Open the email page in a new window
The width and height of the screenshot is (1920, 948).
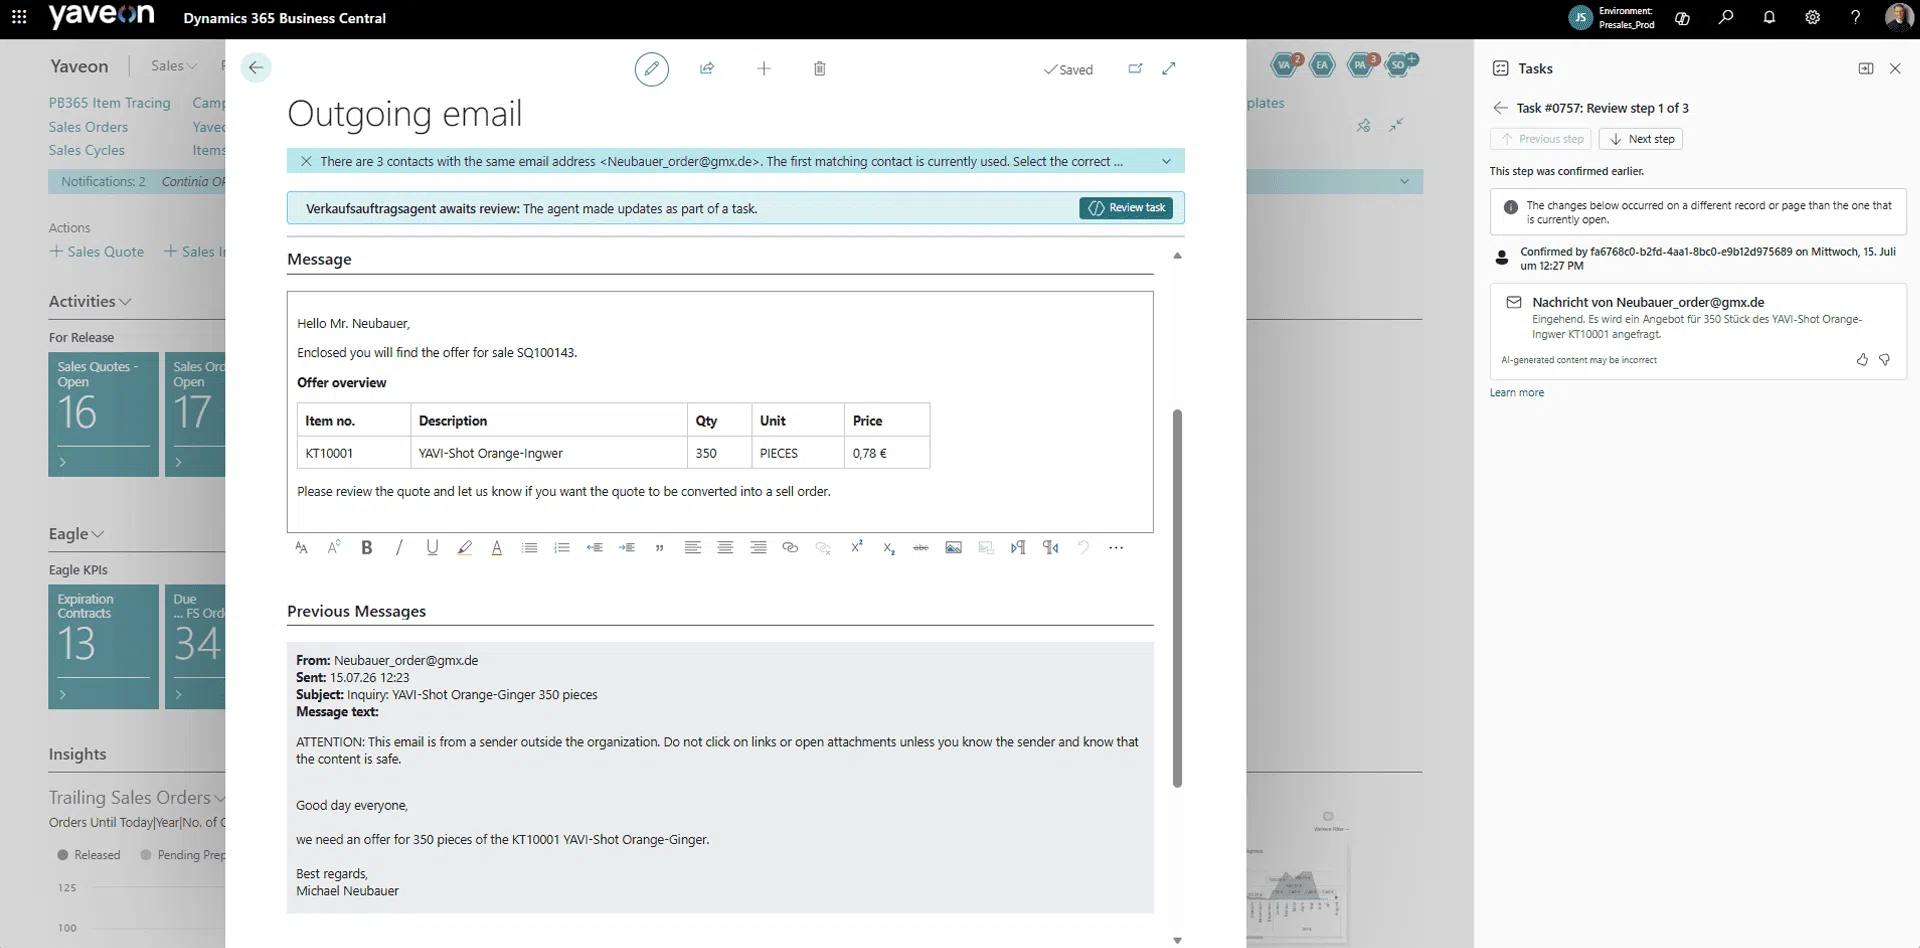tap(1135, 69)
